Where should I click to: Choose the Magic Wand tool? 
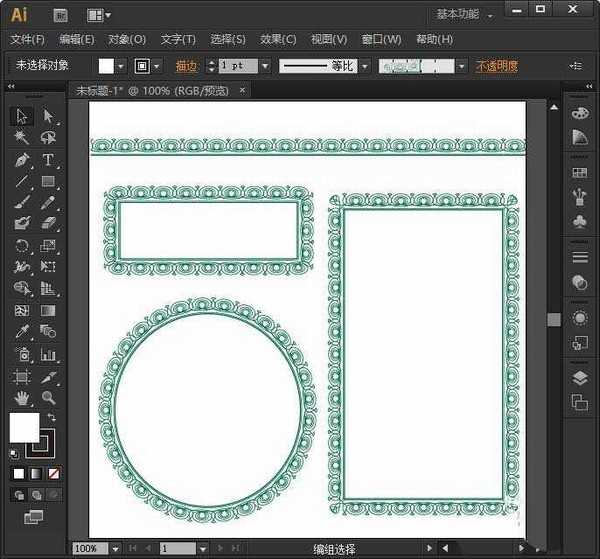pos(22,138)
